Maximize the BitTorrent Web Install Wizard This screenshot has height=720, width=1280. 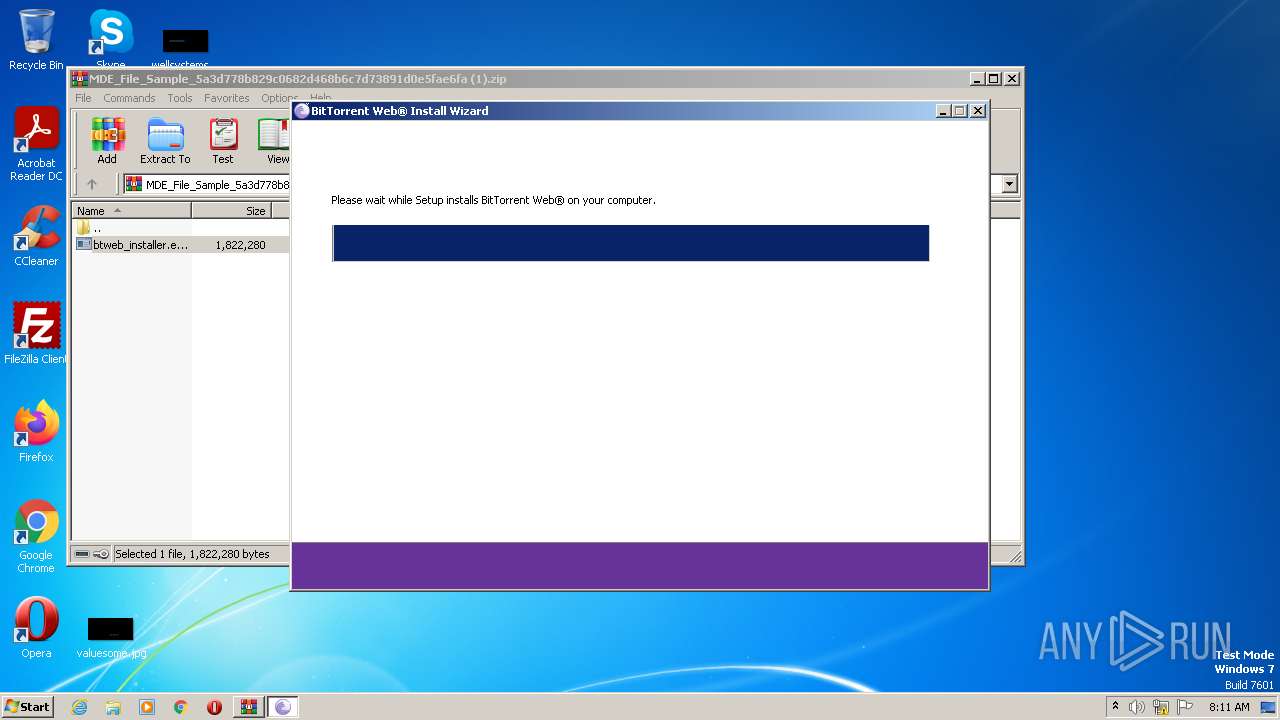point(960,111)
